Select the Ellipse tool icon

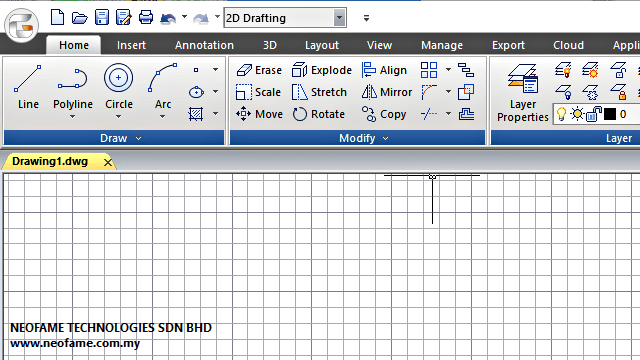coord(196,92)
